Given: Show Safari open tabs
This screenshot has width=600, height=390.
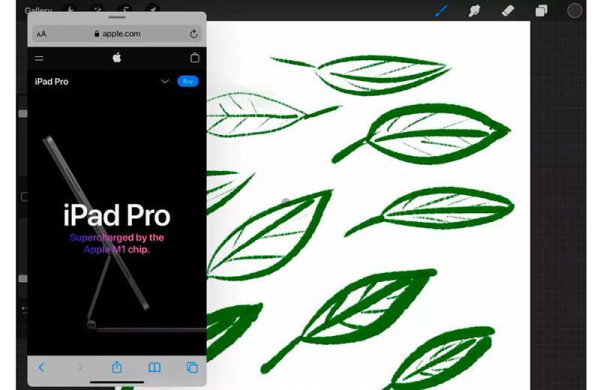Looking at the screenshot, I should 192,368.
